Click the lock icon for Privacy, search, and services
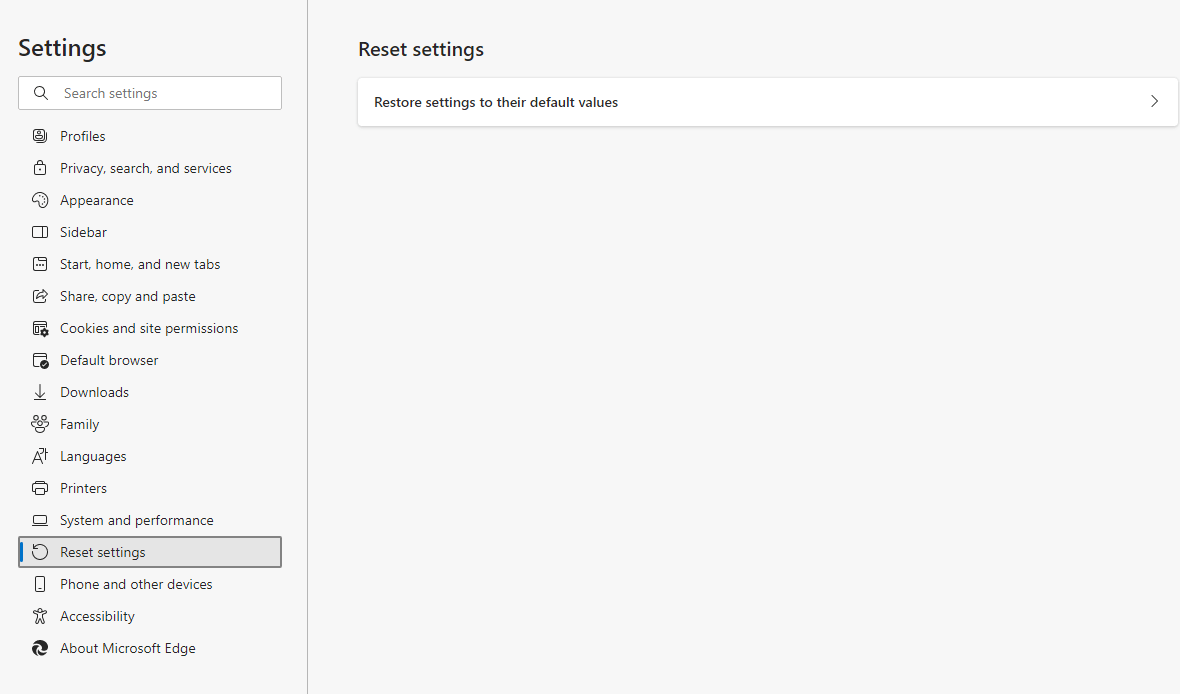Viewport: 1180px width, 694px height. click(40, 168)
